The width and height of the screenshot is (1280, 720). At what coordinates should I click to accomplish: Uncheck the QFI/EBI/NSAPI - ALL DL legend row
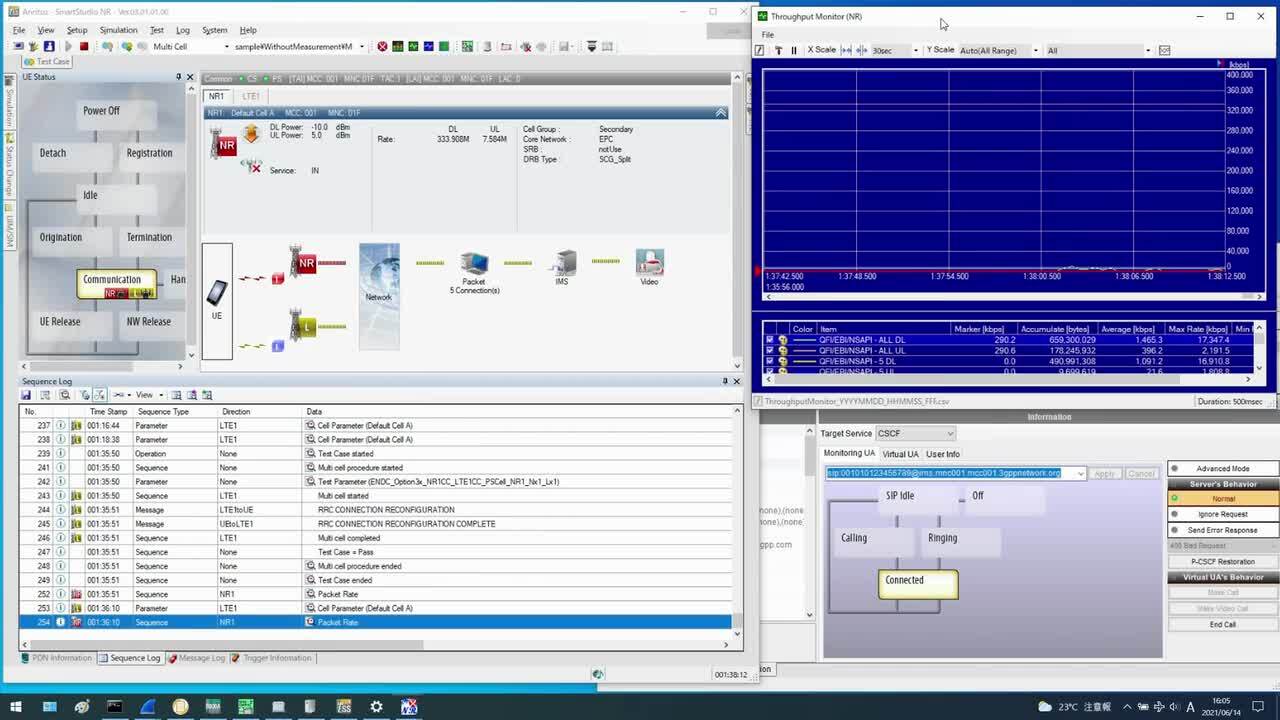(769, 339)
